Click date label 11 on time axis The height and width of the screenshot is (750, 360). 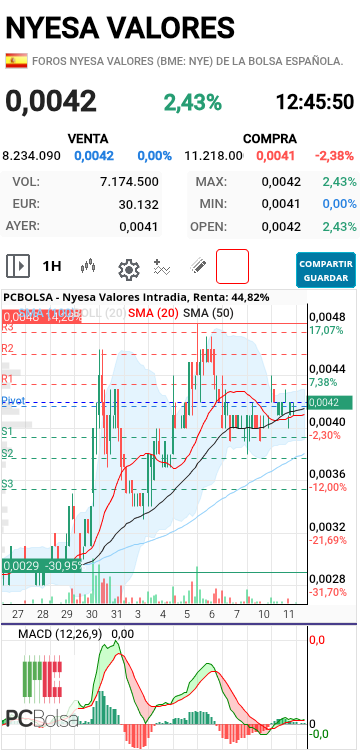coord(289,614)
